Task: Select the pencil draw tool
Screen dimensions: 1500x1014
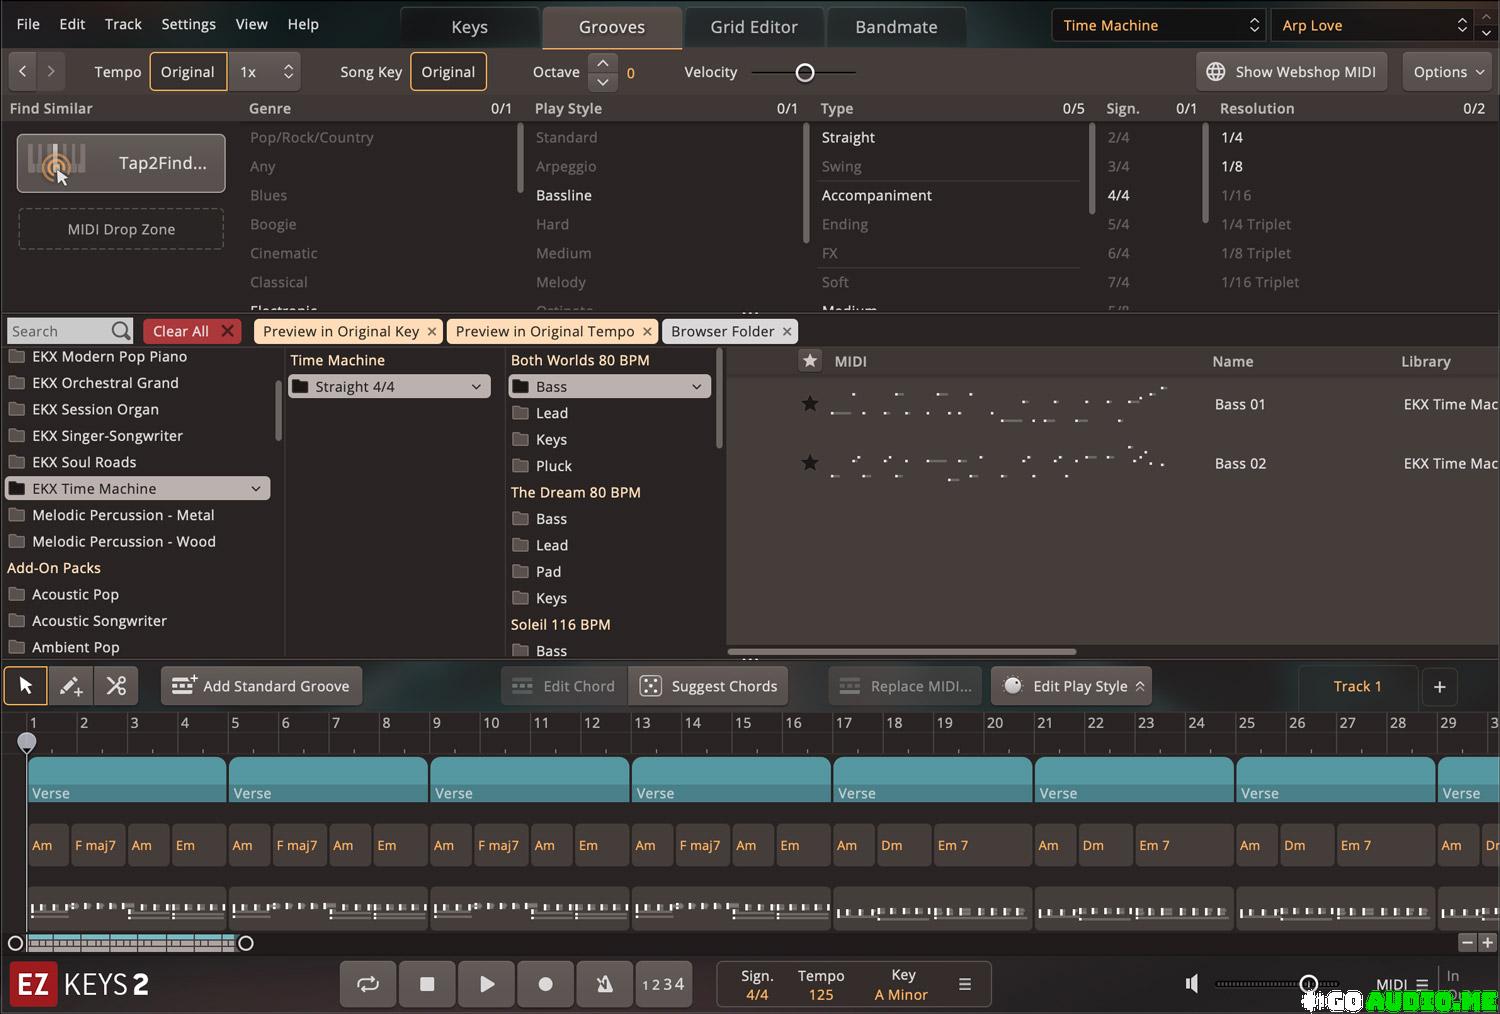Action: point(71,686)
